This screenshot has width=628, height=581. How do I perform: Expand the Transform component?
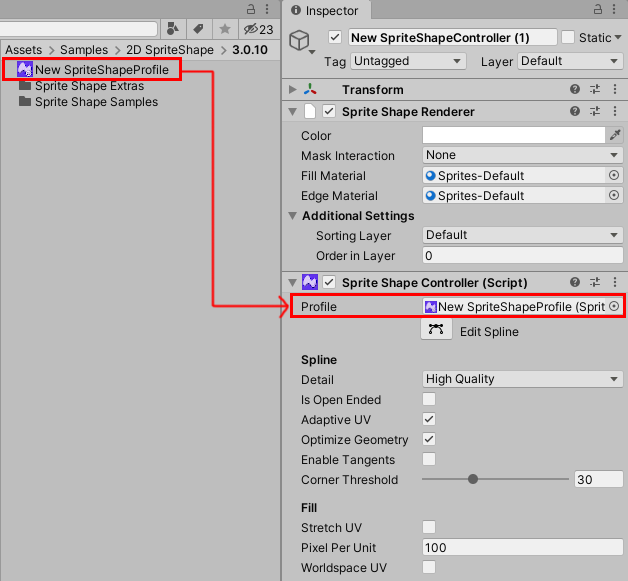pyautogui.click(x=293, y=90)
